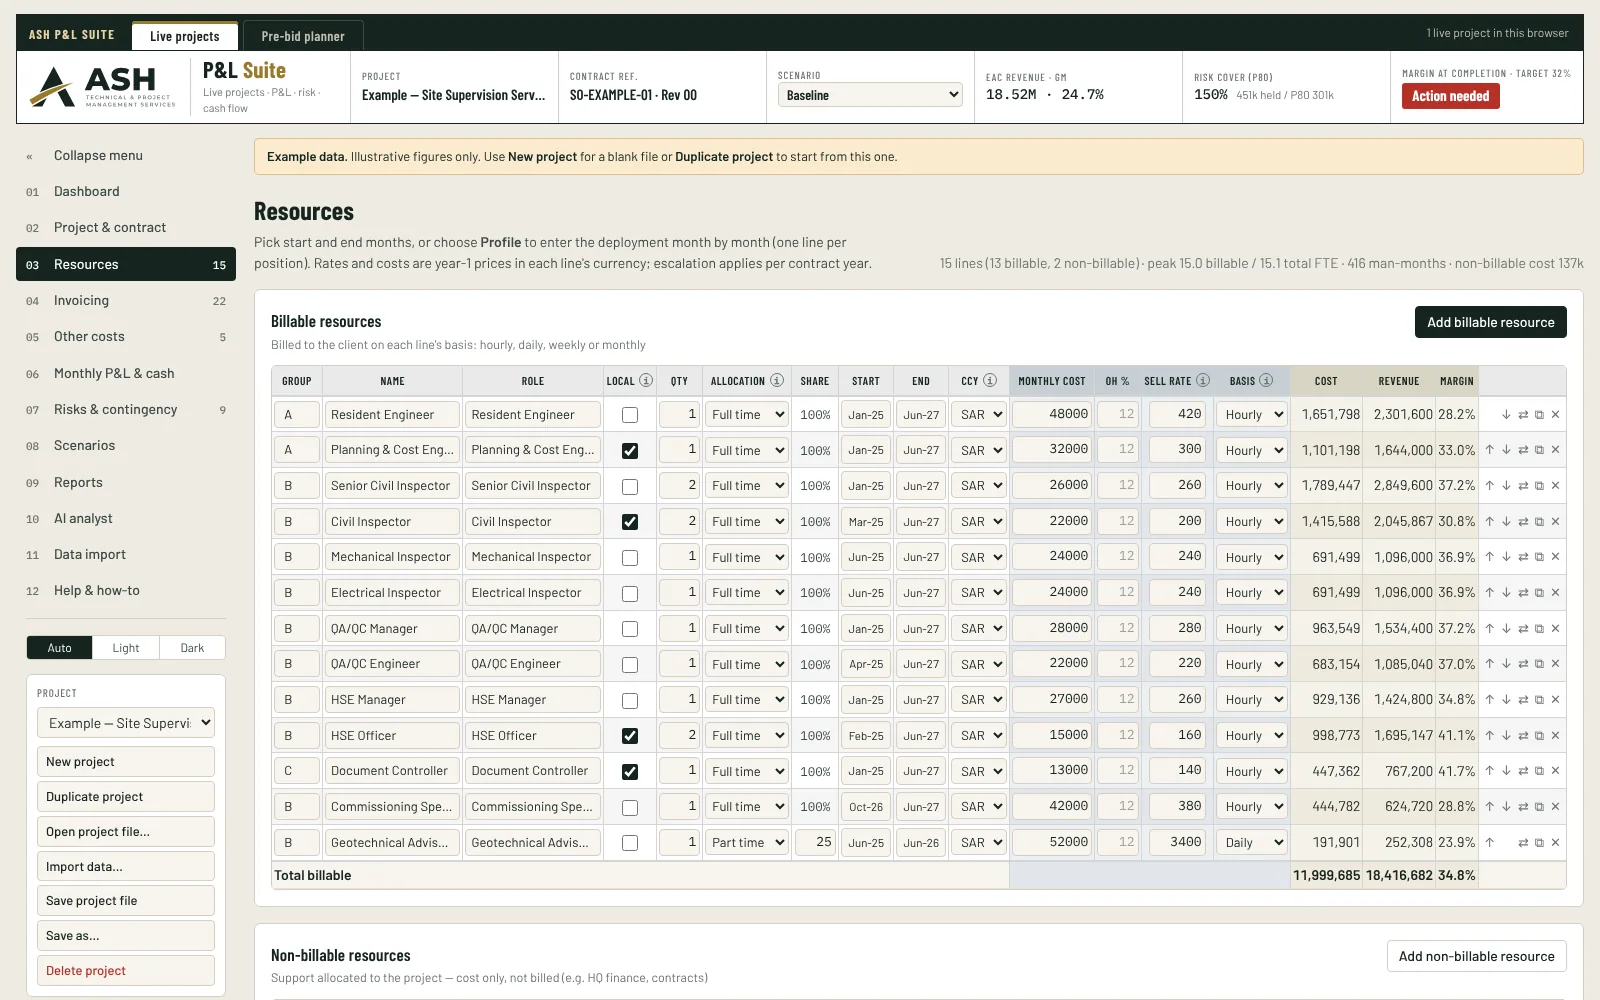The width and height of the screenshot is (1600, 1000).
Task: Open Invoicing in the sidebar
Action: click(x=126, y=301)
